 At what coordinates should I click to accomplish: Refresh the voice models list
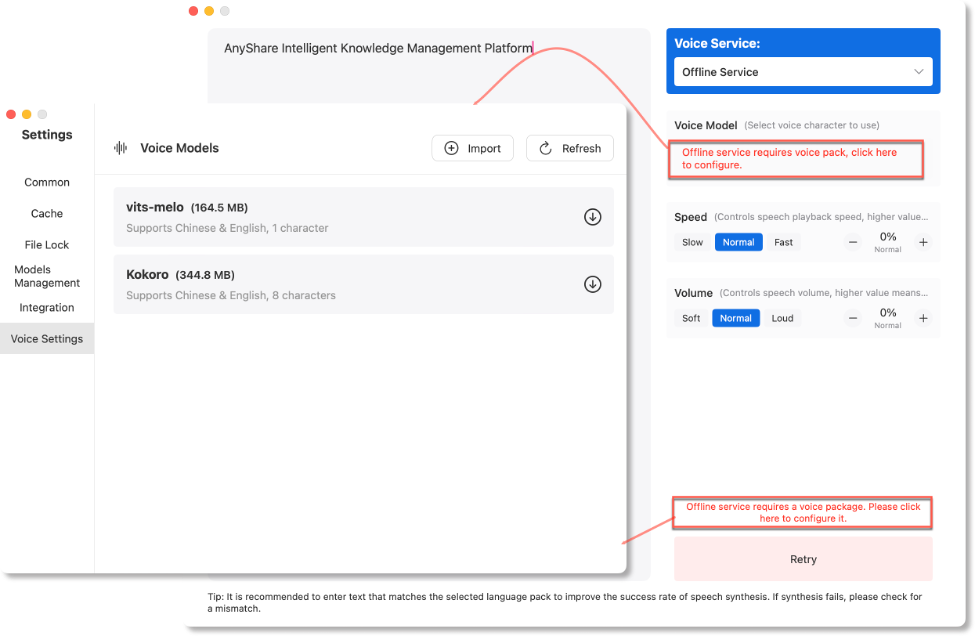(x=570, y=148)
